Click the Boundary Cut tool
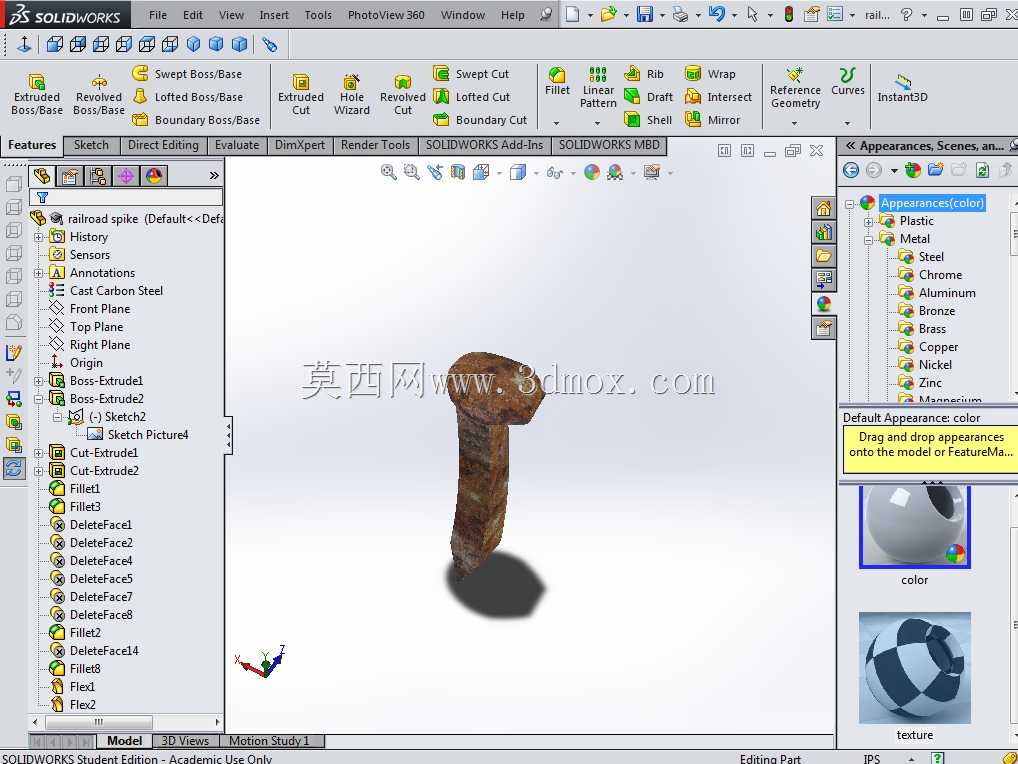The width and height of the screenshot is (1018, 764). click(x=480, y=119)
